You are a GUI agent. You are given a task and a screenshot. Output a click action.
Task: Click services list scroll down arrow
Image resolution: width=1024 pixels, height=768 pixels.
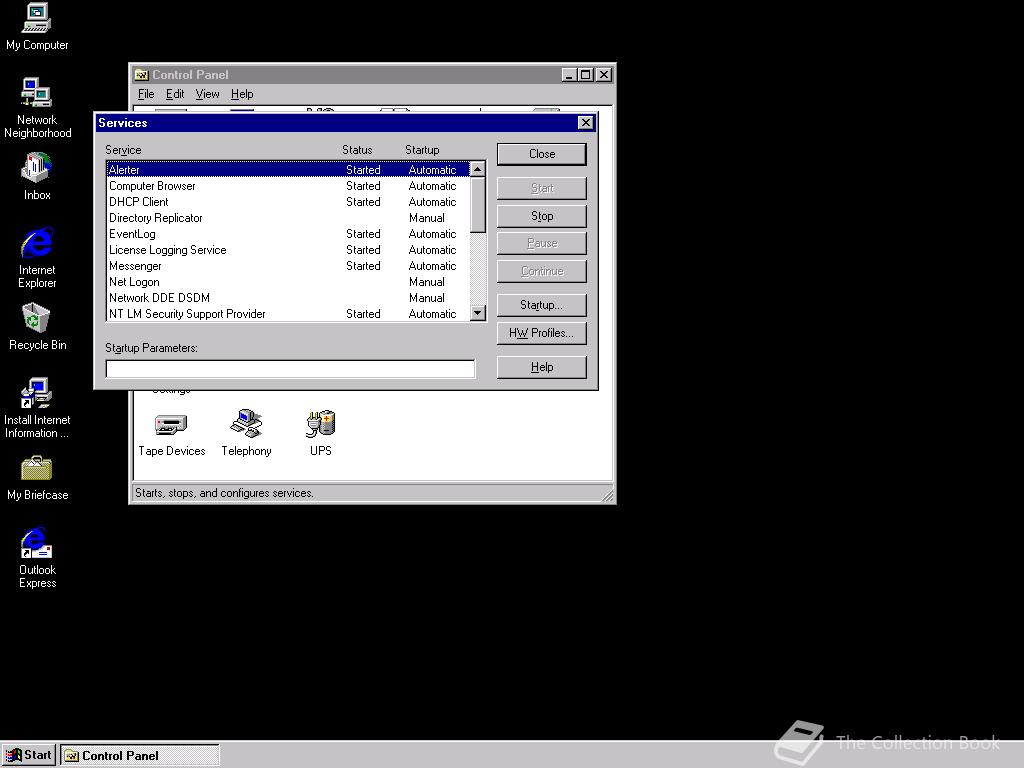click(477, 313)
